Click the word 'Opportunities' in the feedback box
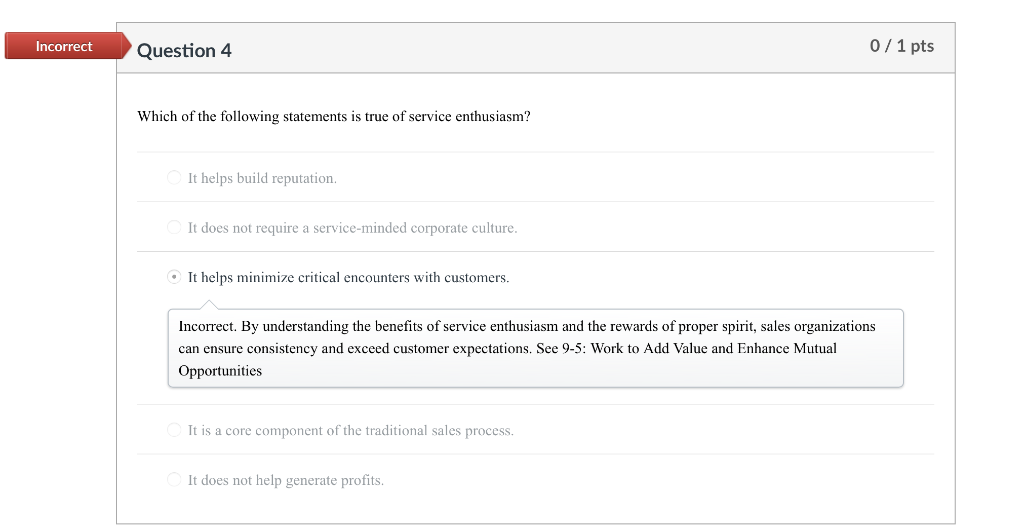Viewport: 1024px width, 529px height. (x=220, y=371)
